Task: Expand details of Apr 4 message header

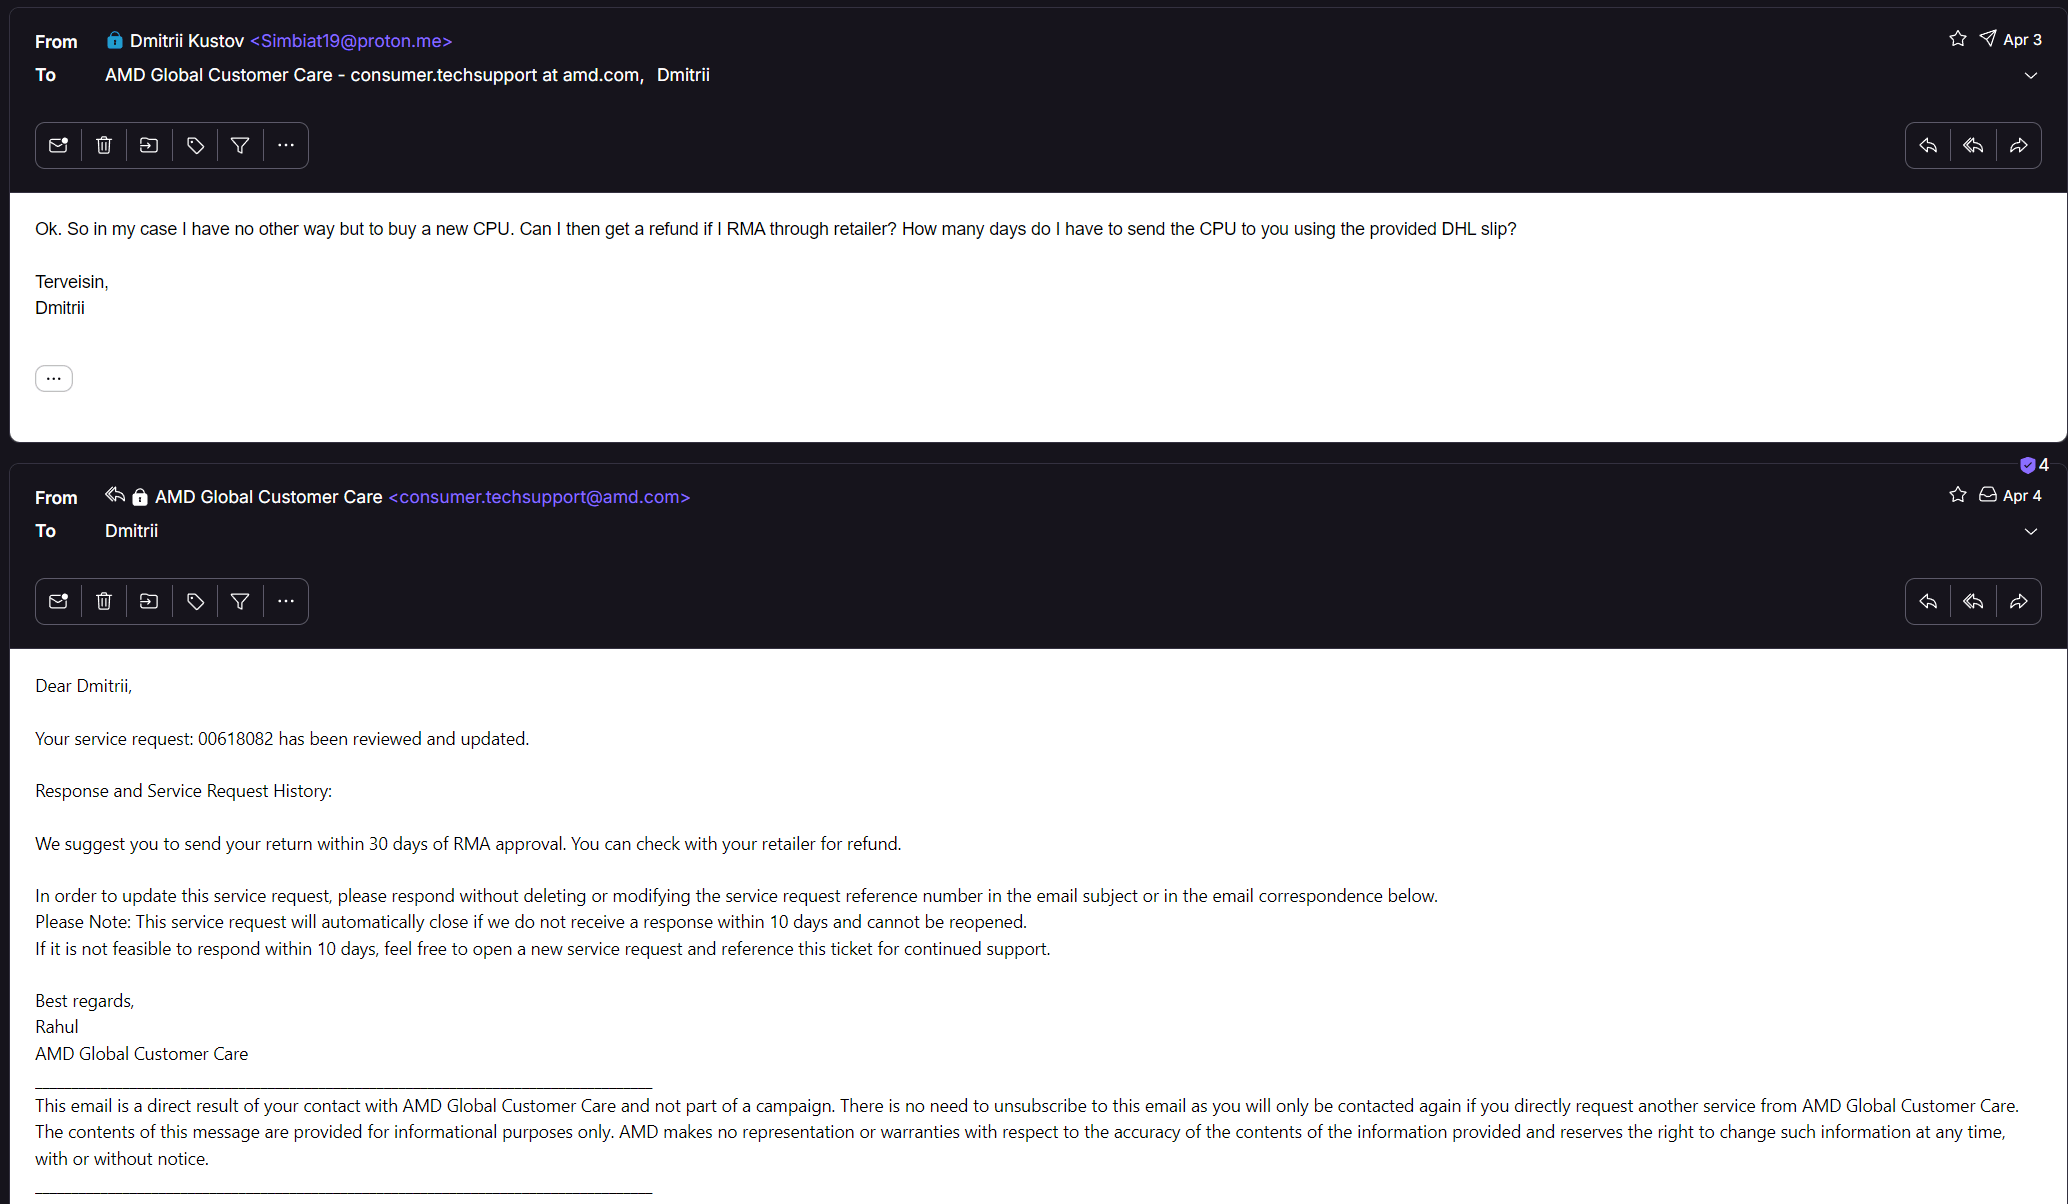Action: 2031,532
